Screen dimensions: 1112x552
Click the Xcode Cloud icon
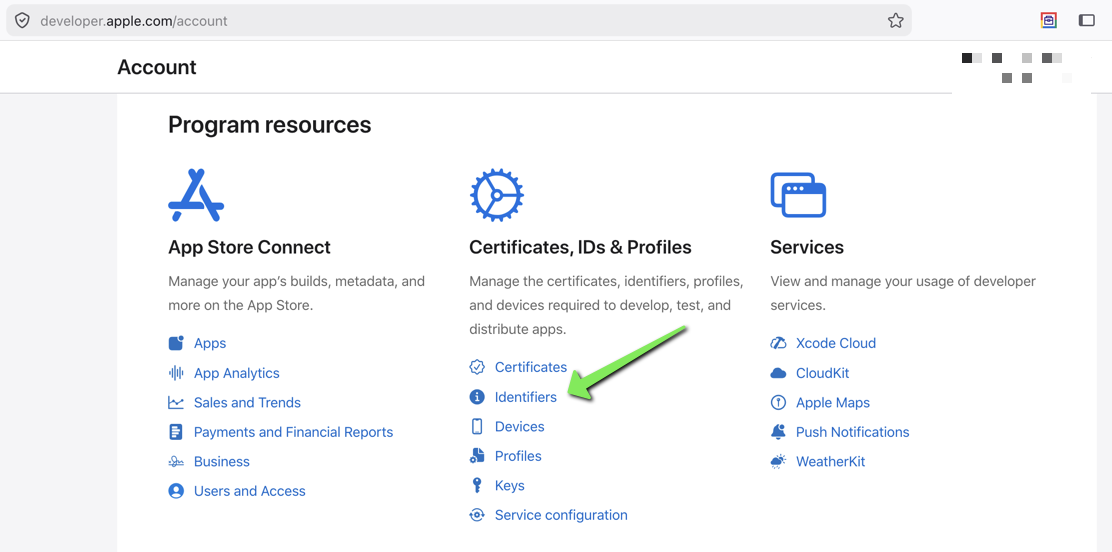click(x=779, y=343)
